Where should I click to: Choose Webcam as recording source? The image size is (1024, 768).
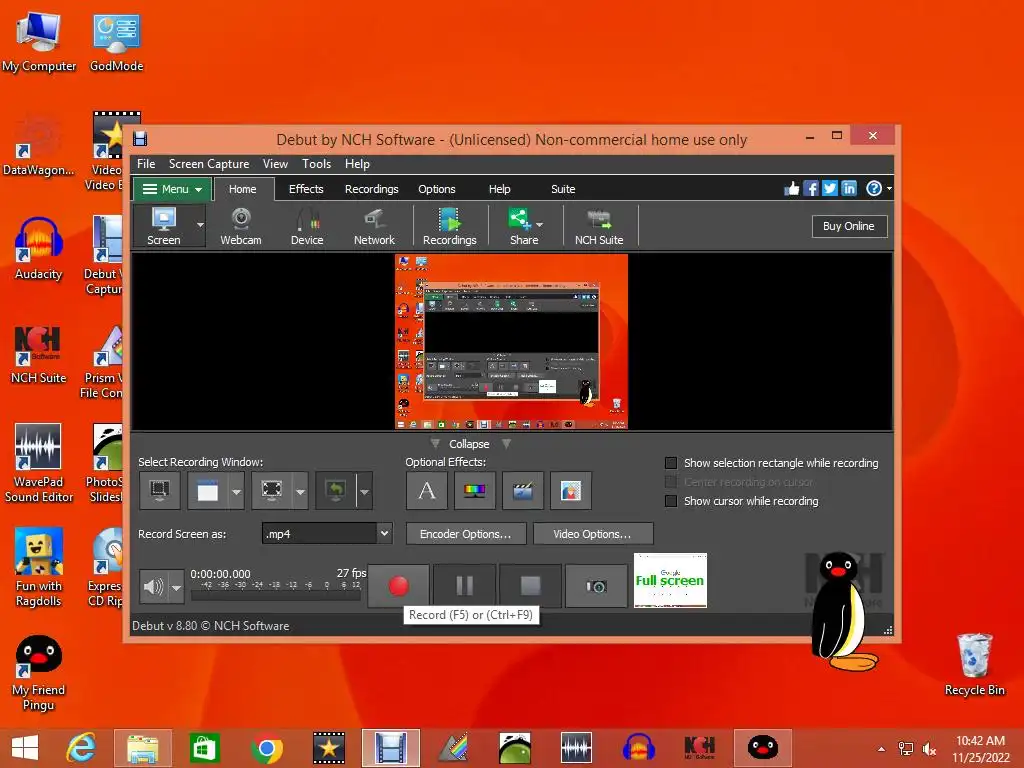(x=240, y=226)
